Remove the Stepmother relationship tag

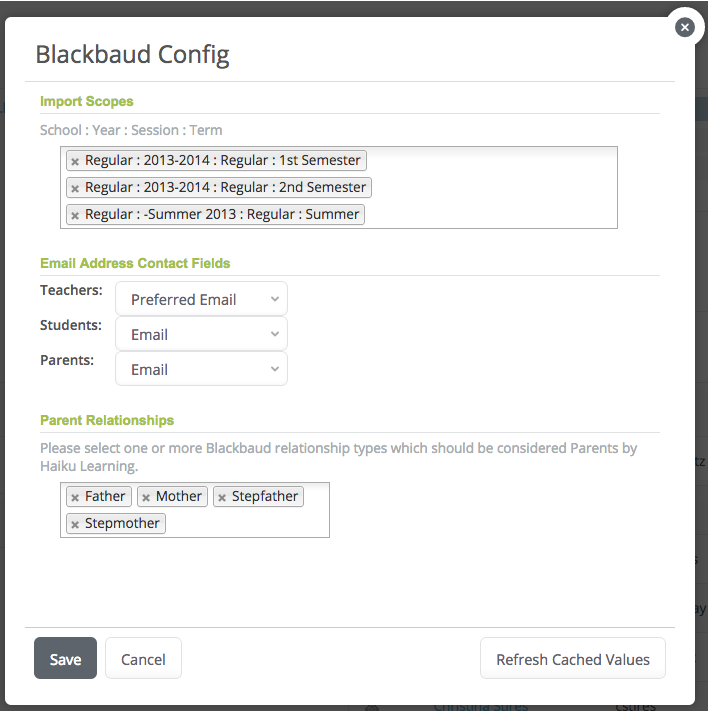click(75, 524)
